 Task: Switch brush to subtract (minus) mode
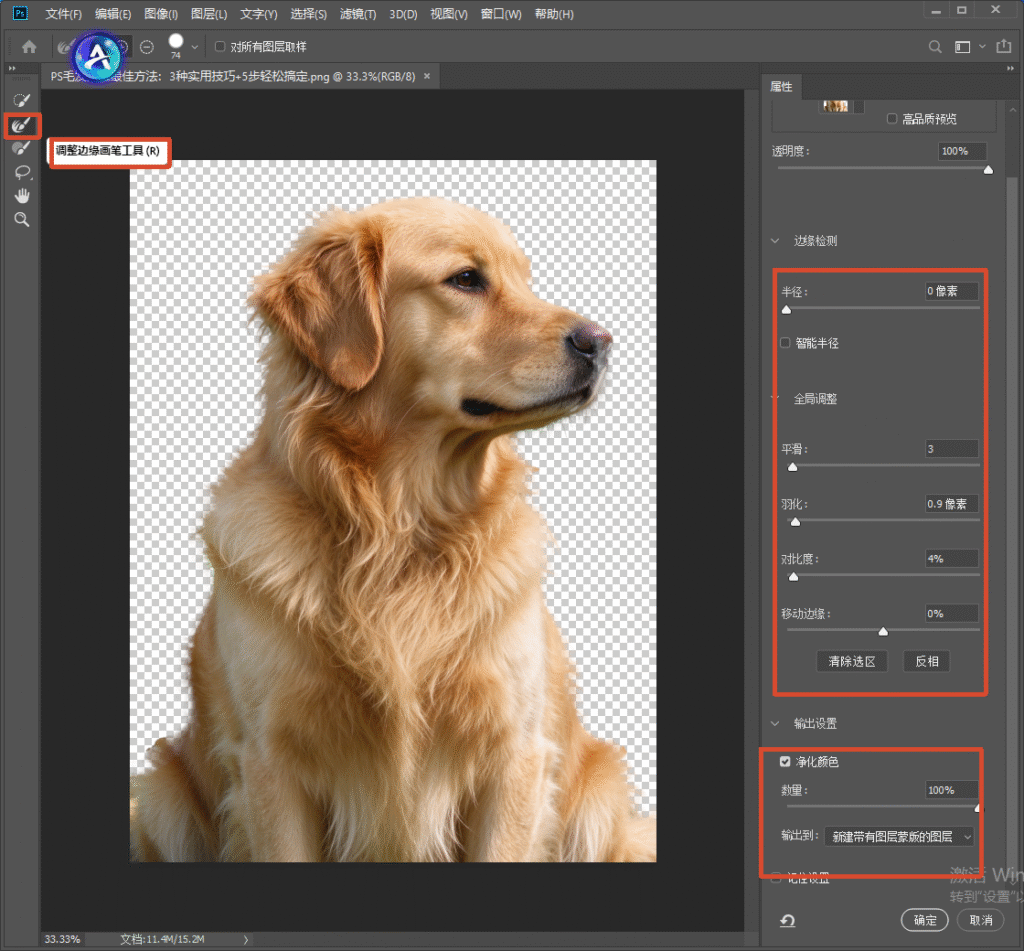click(x=147, y=47)
